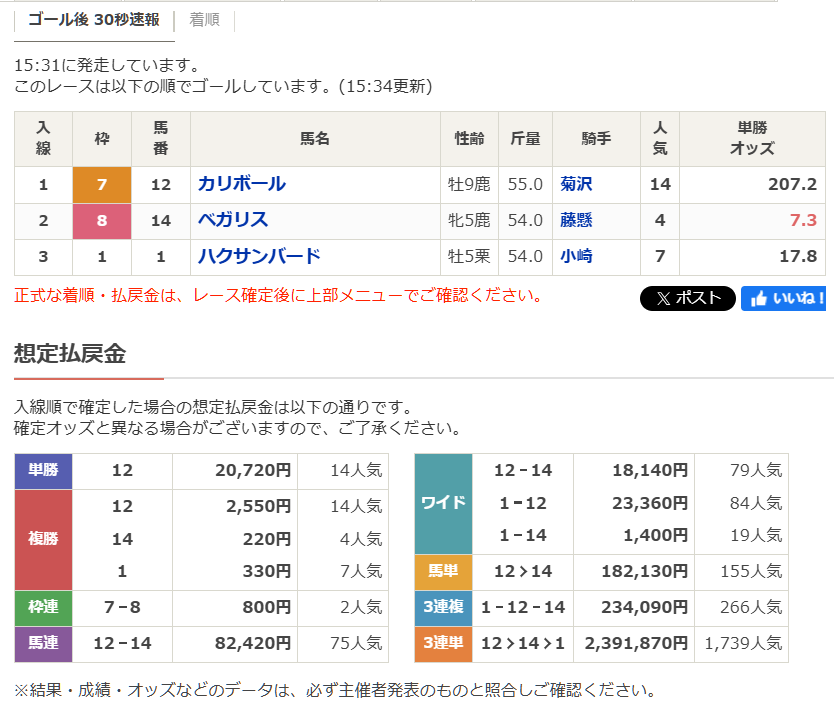This screenshot has width=834, height=703.
Task: Click the 12>14>1 trifecta combination
Action: 523,643
